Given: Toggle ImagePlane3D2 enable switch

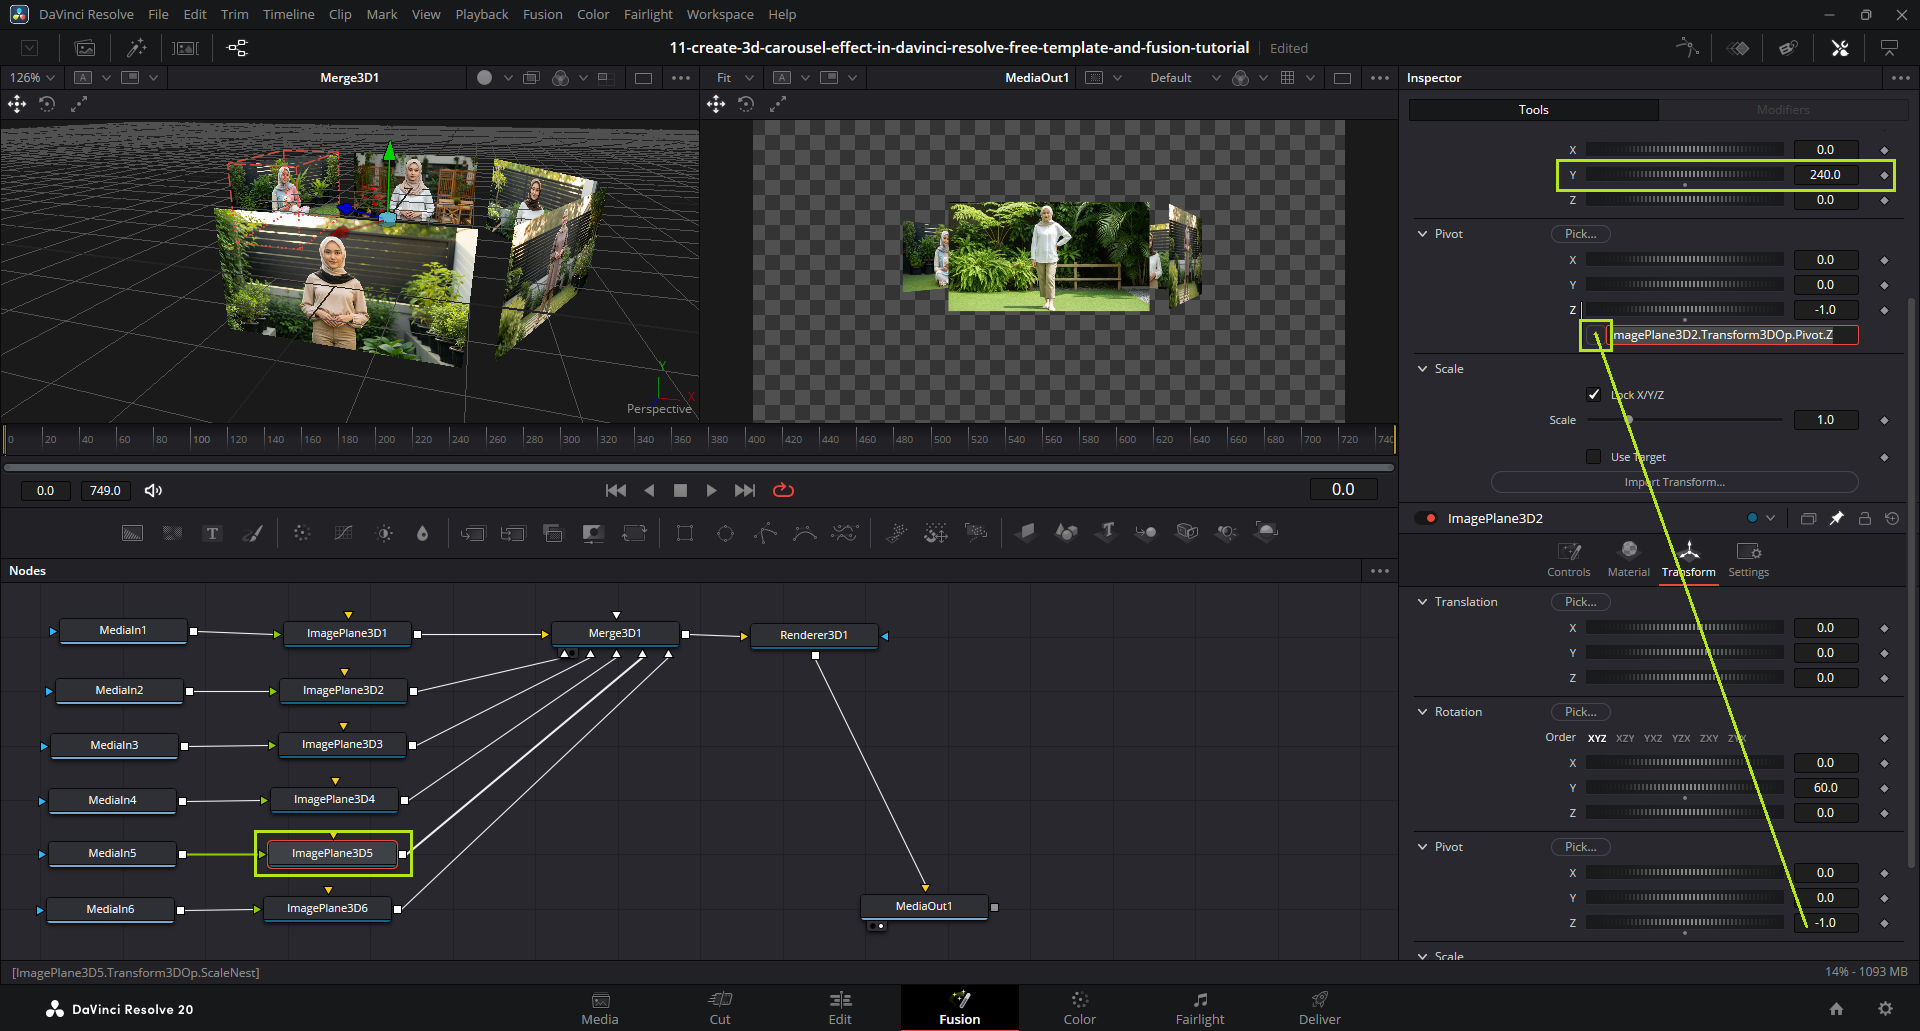Looking at the screenshot, I should point(1426,518).
